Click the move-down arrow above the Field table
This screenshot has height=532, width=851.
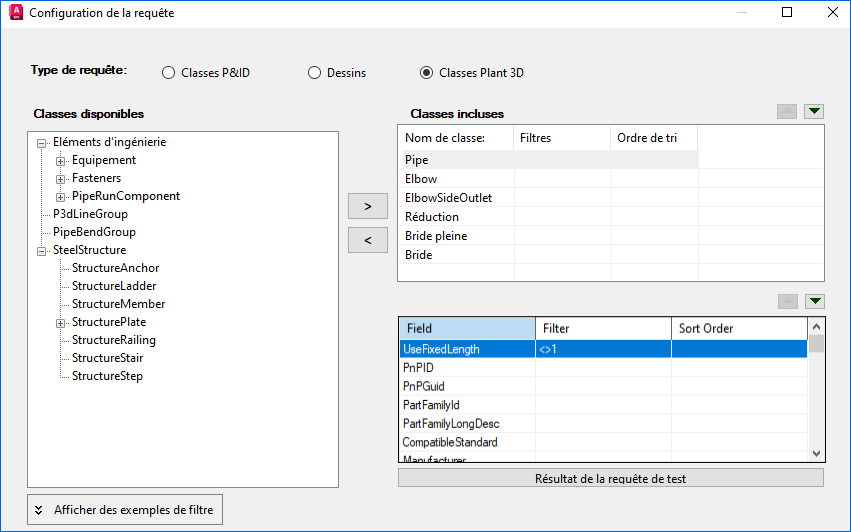coord(814,301)
